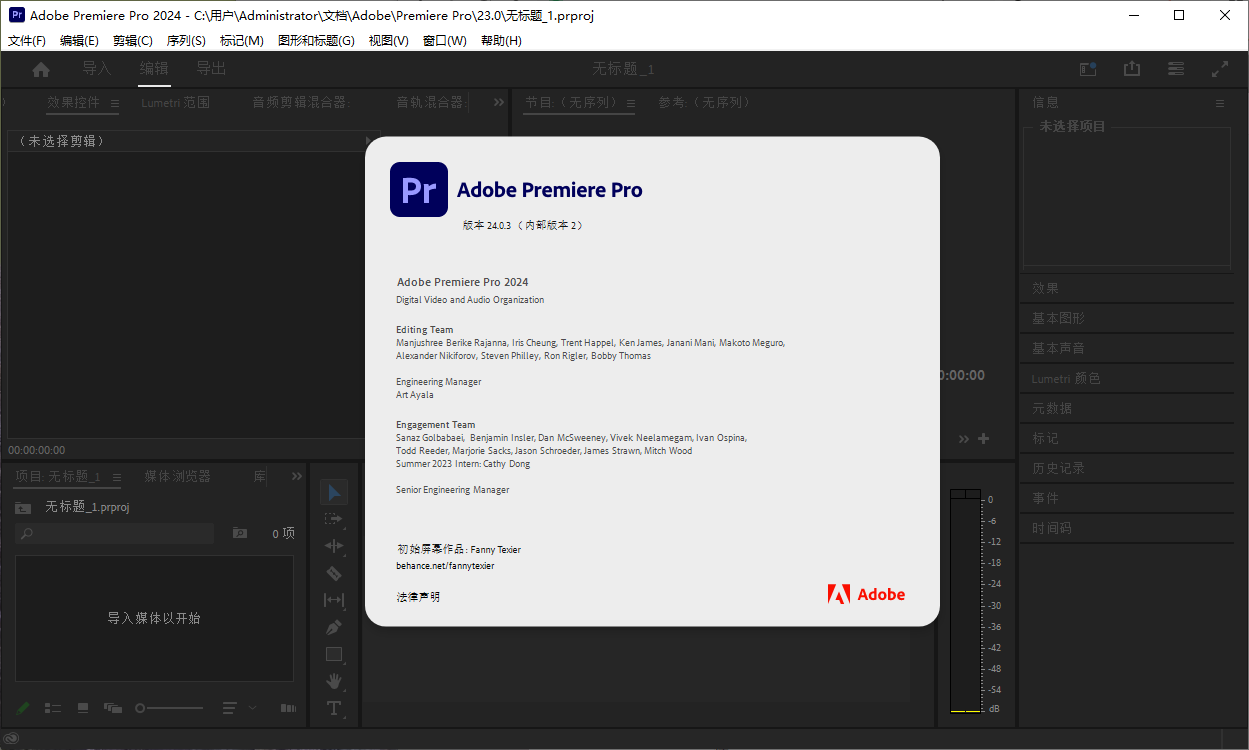
Task: Open the 信息 panel menu
Action: 1220,103
